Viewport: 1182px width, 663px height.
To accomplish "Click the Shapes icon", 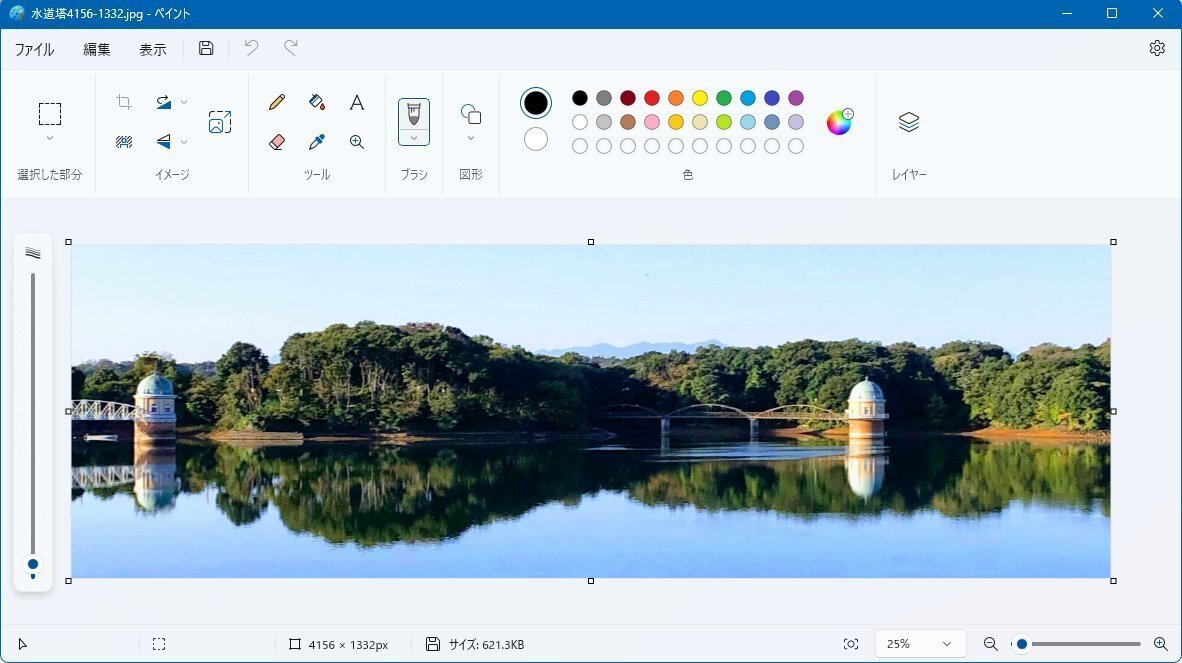I will (471, 115).
